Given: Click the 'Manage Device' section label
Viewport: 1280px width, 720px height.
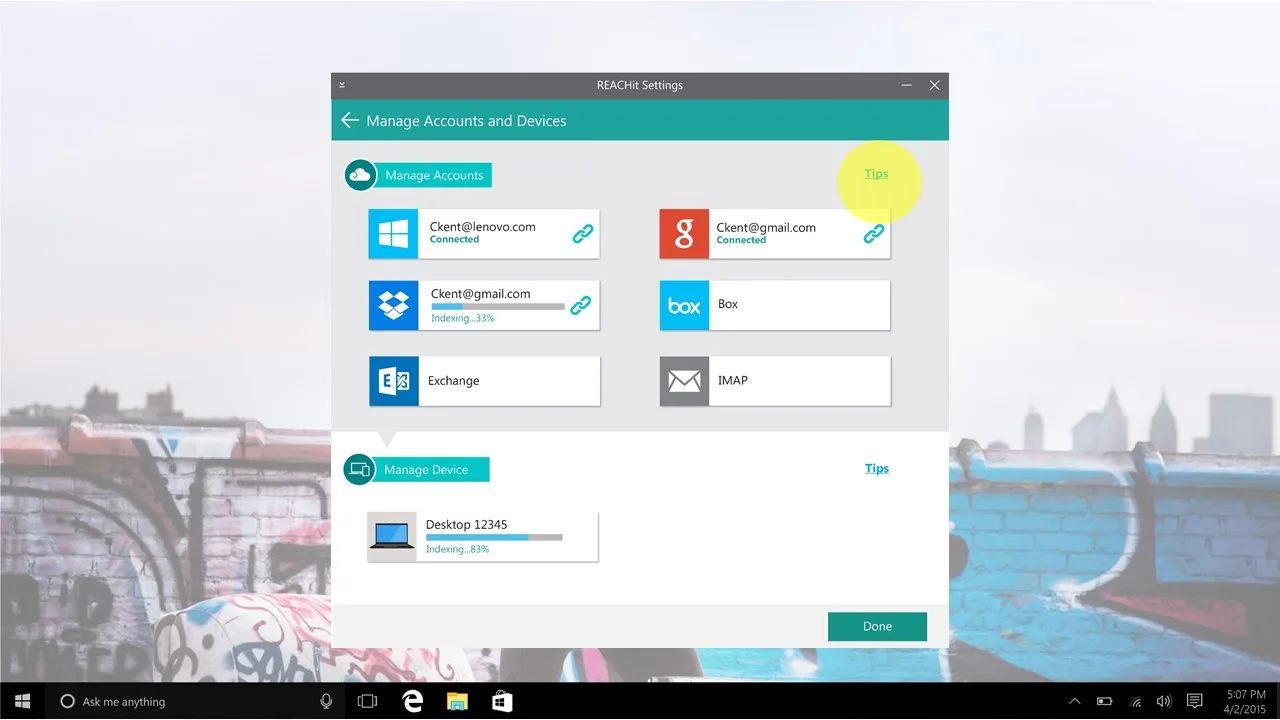Looking at the screenshot, I should click(426, 469).
